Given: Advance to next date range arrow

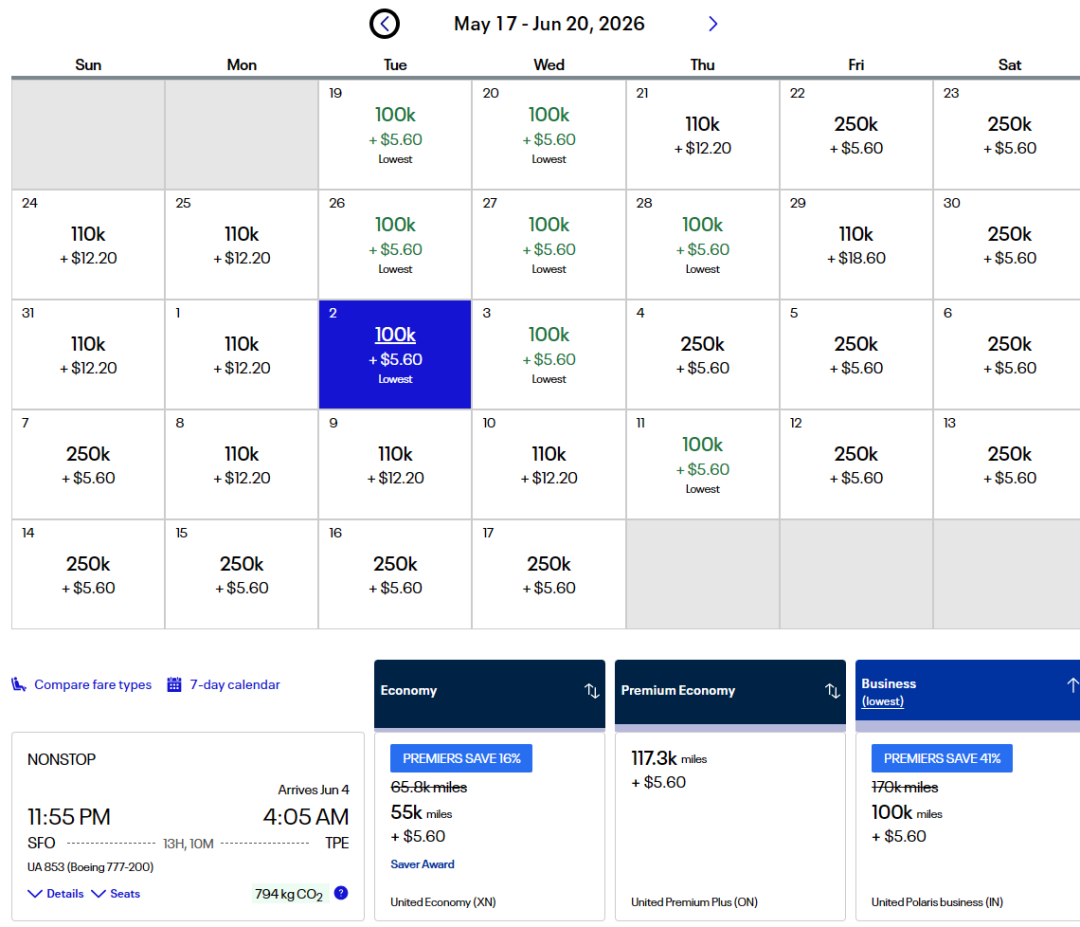Looking at the screenshot, I should [x=713, y=24].
